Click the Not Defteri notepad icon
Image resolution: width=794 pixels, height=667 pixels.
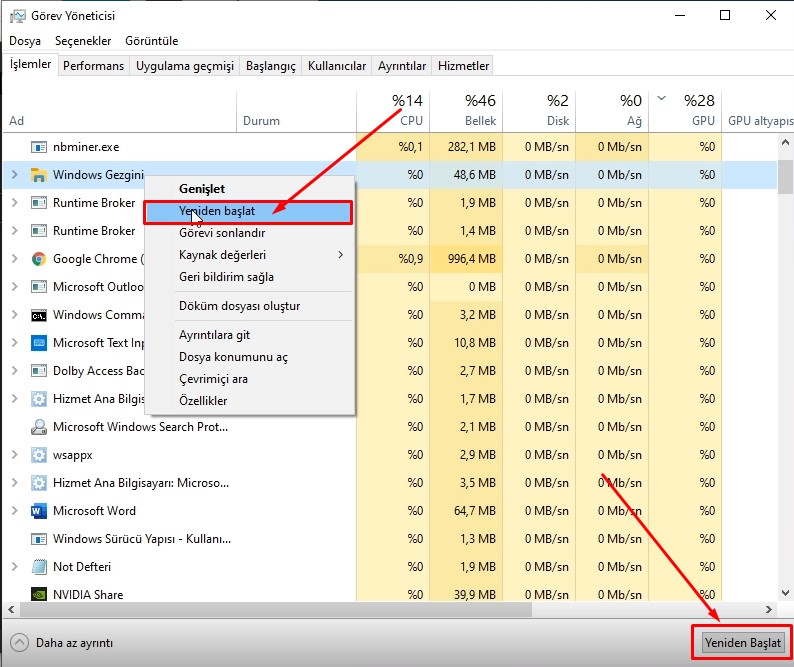coord(38,567)
